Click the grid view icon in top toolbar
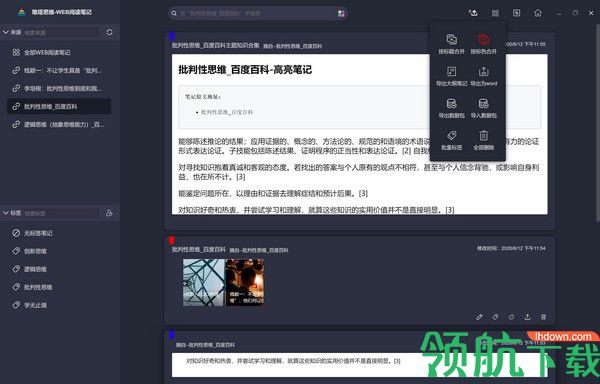The height and width of the screenshot is (384, 600). [495, 13]
